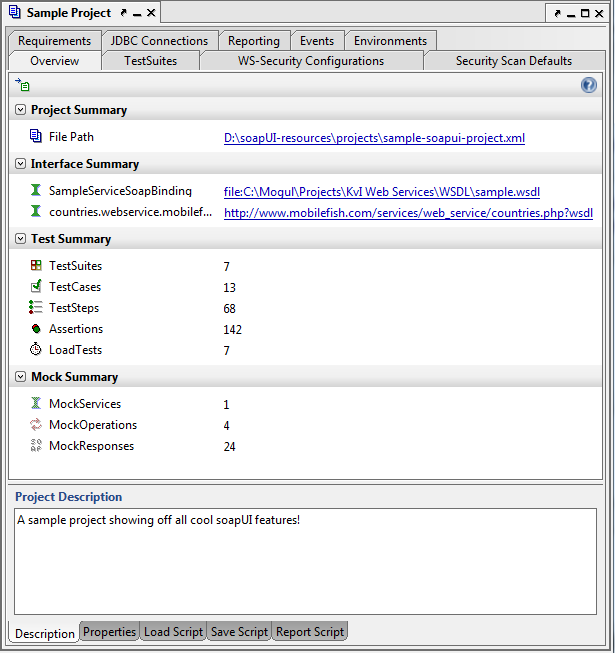615x653 pixels.
Task: Click the Sample Project title icon
Action: [x=15, y=12]
